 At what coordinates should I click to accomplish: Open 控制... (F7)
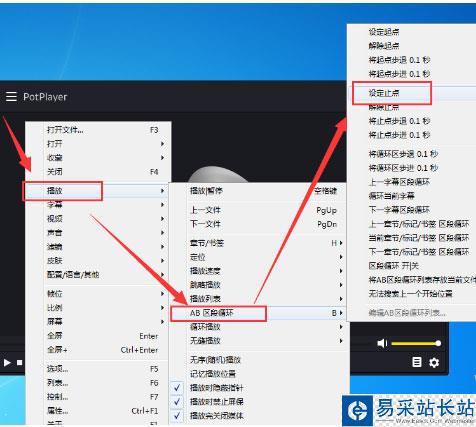pyautogui.click(x=98, y=397)
